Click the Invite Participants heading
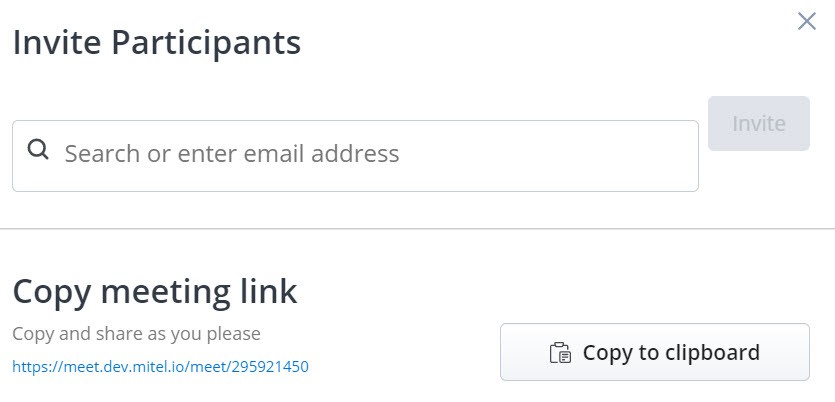835x402 pixels. [x=156, y=43]
